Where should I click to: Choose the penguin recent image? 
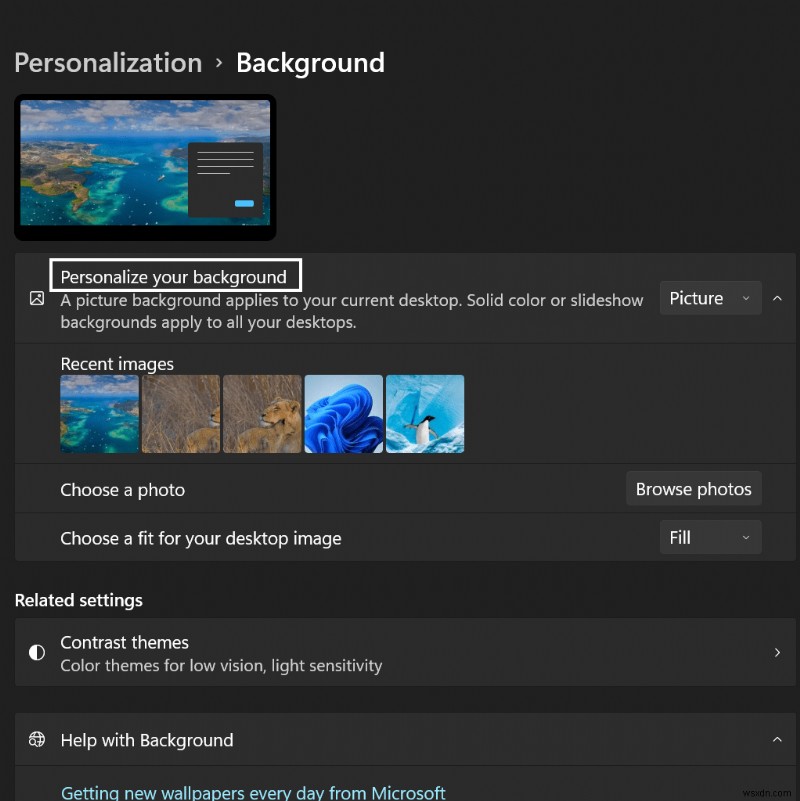[x=425, y=414]
